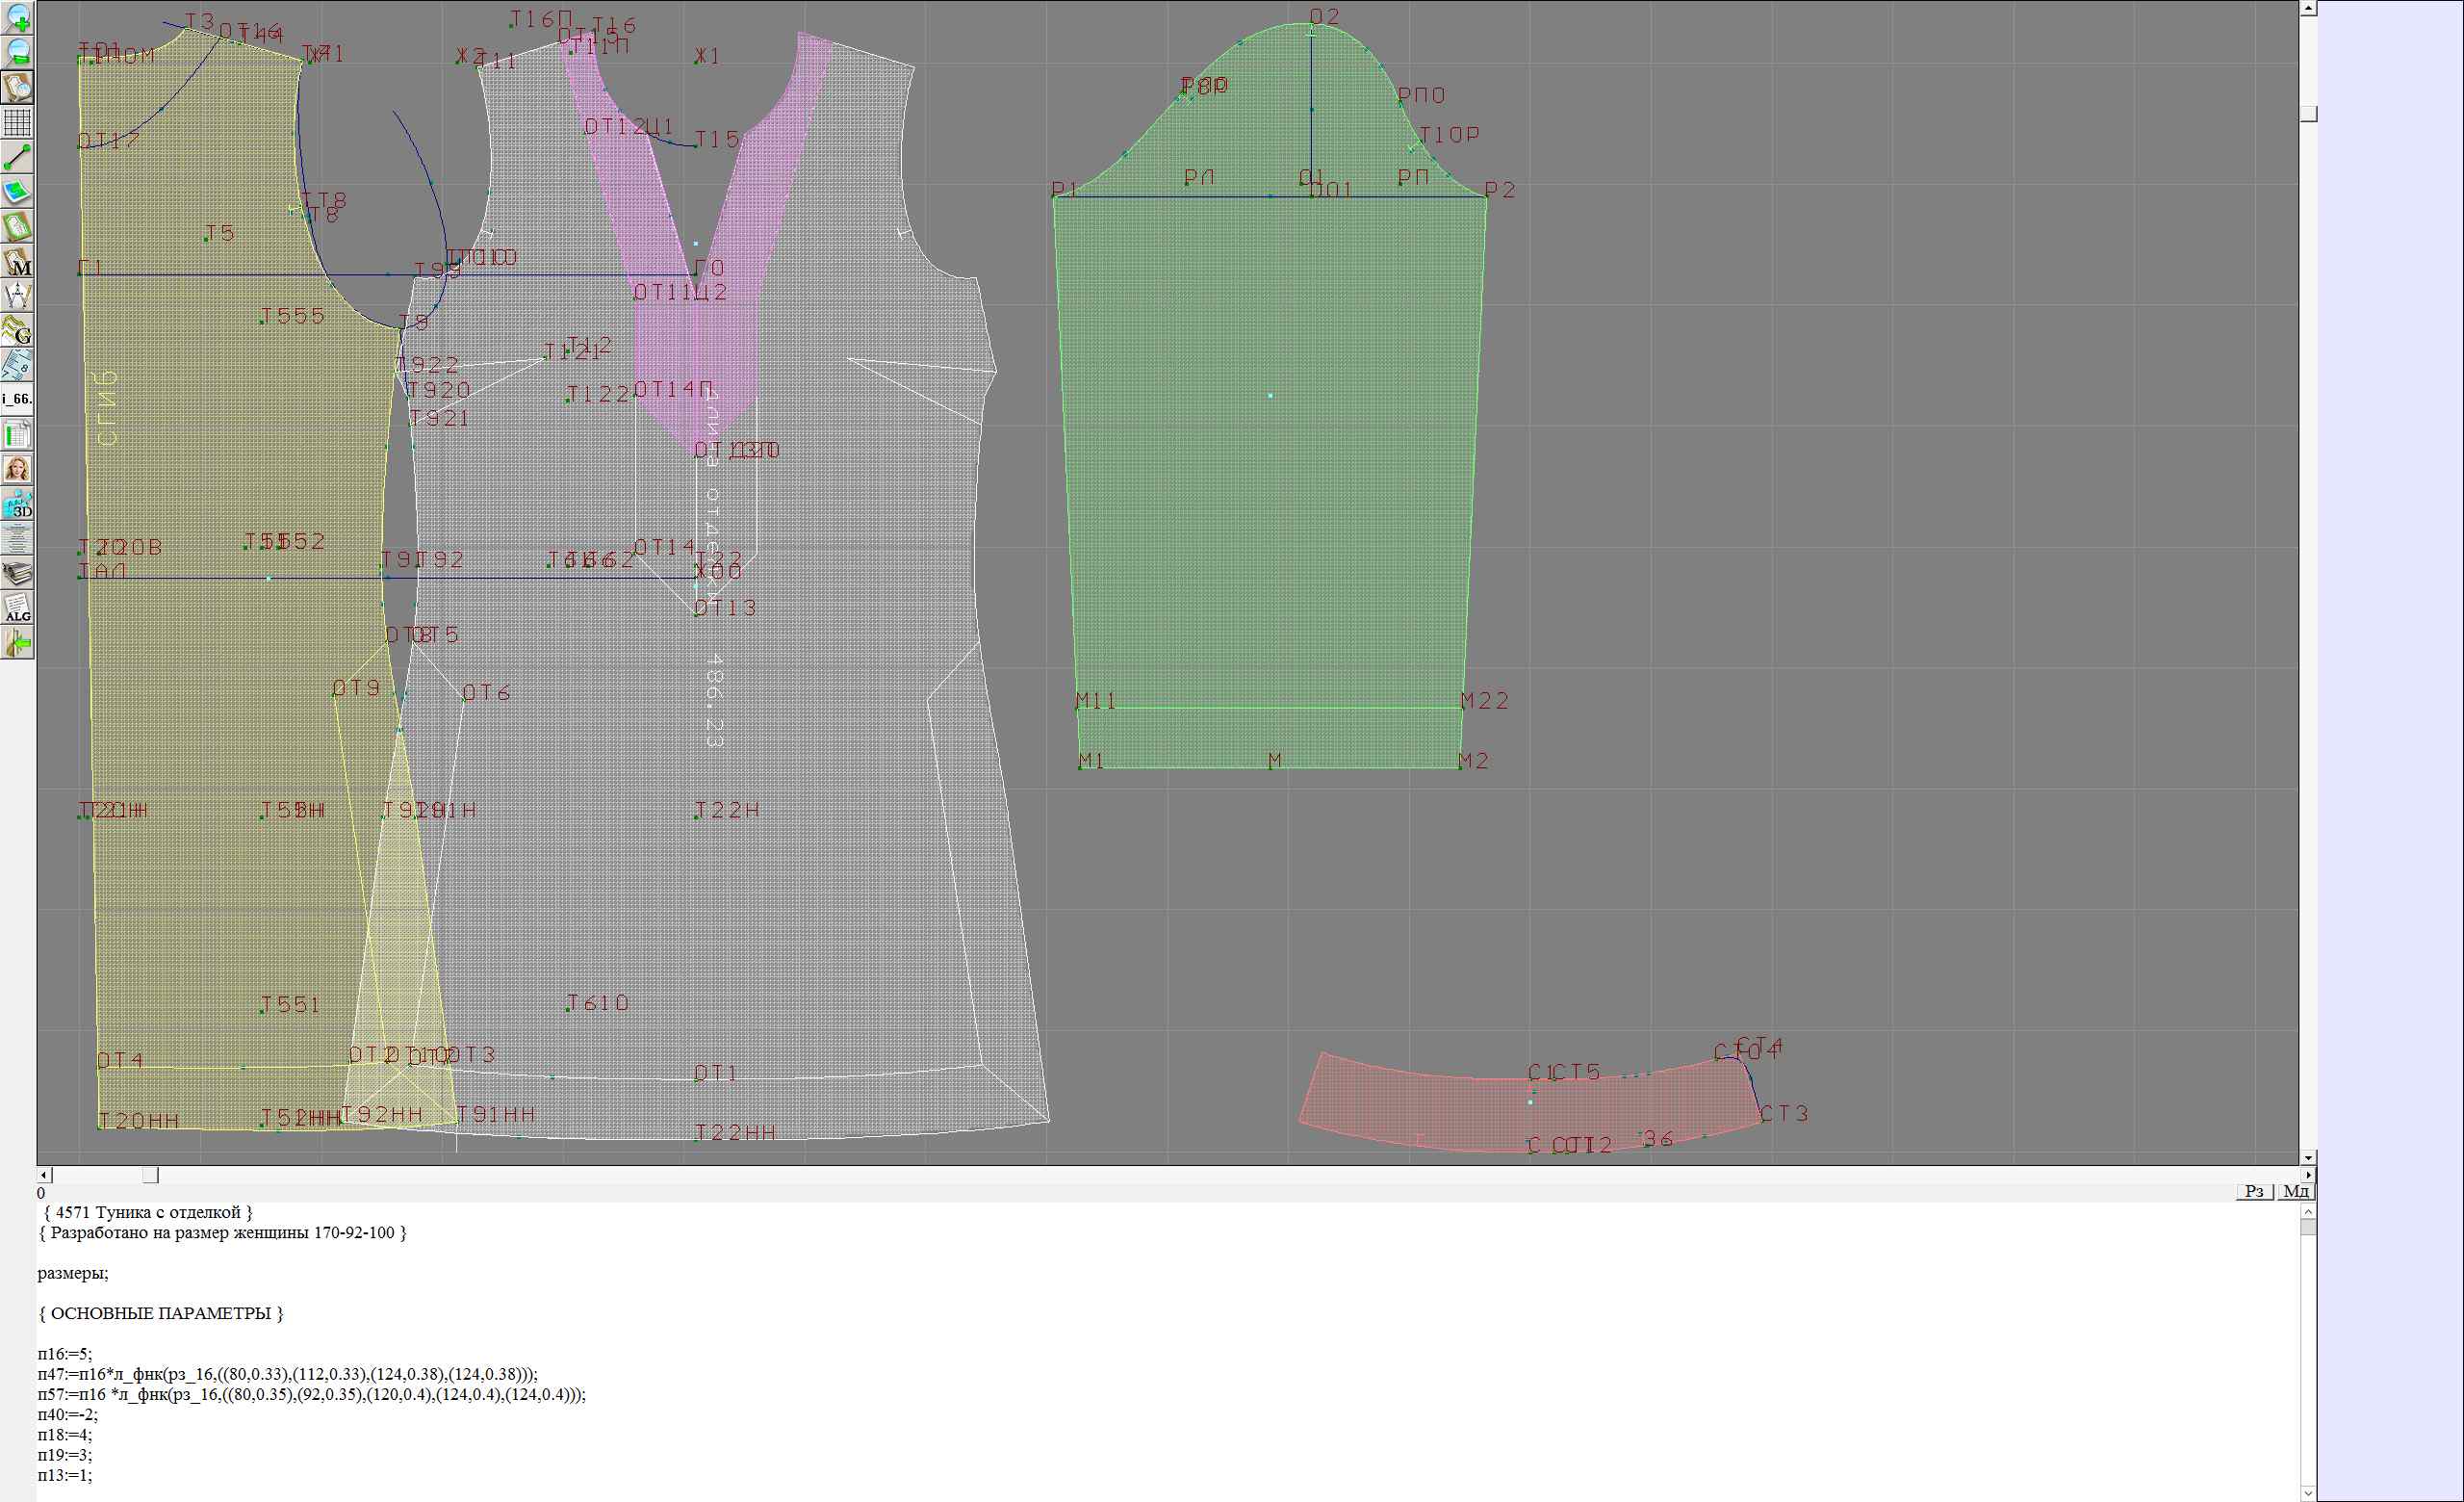Screen dimensions: 2464x1502
Task: Open the ALG algorithm icon
Action: click(x=17, y=608)
